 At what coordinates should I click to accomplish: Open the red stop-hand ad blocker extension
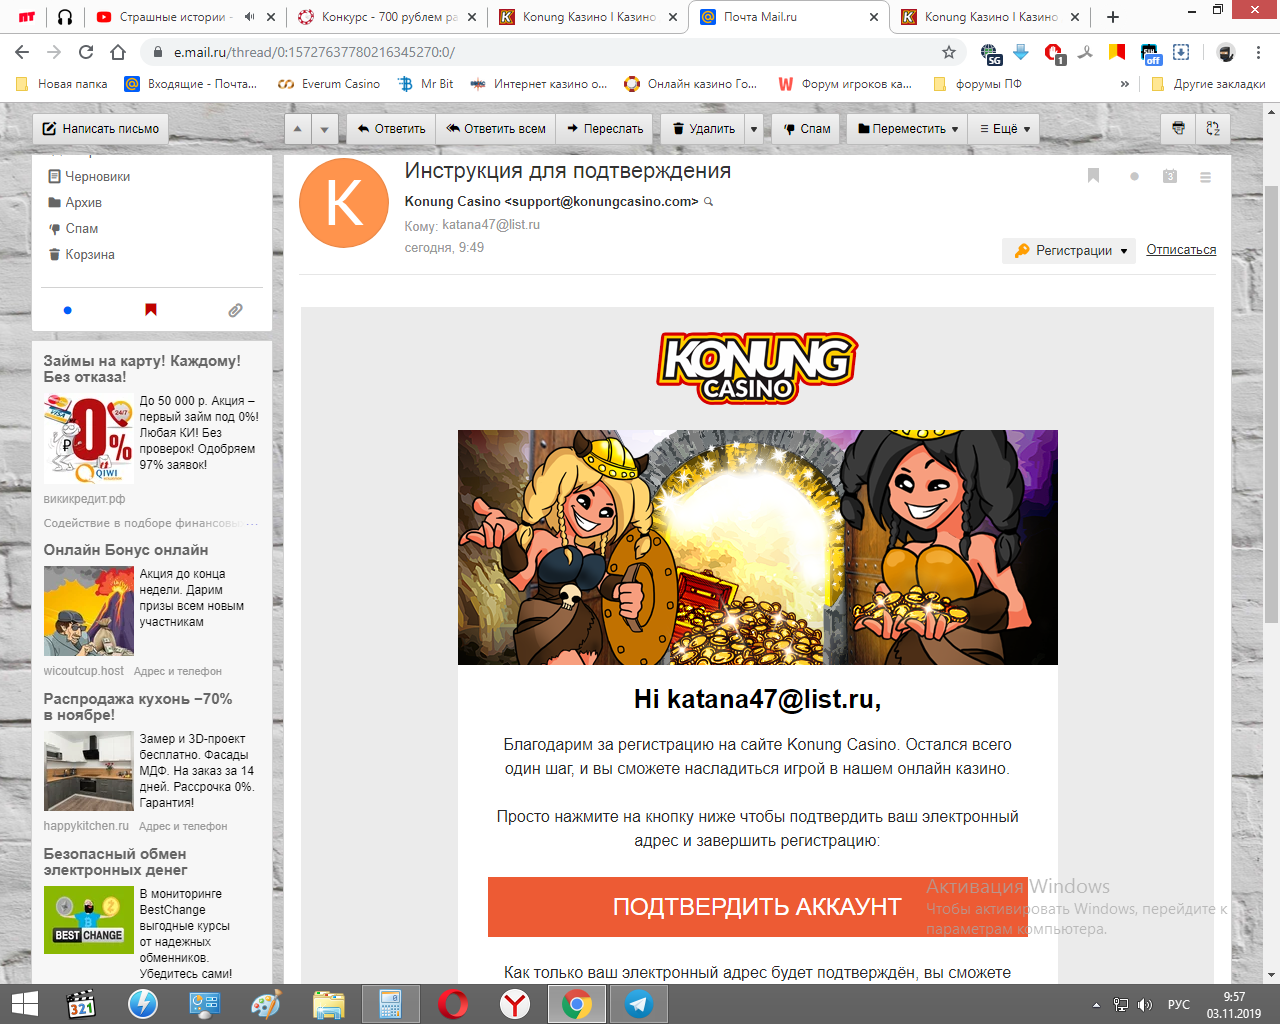(x=1053, y=53)
